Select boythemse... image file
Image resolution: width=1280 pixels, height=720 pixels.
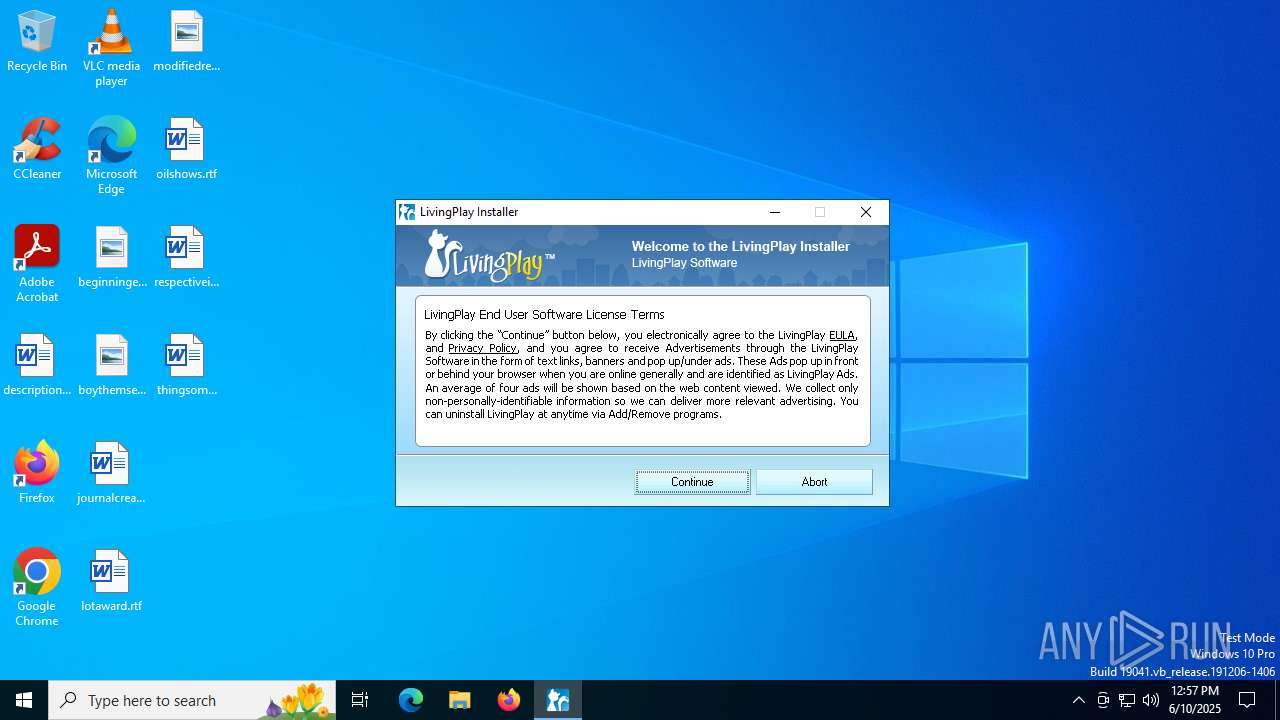pos(111,366)
